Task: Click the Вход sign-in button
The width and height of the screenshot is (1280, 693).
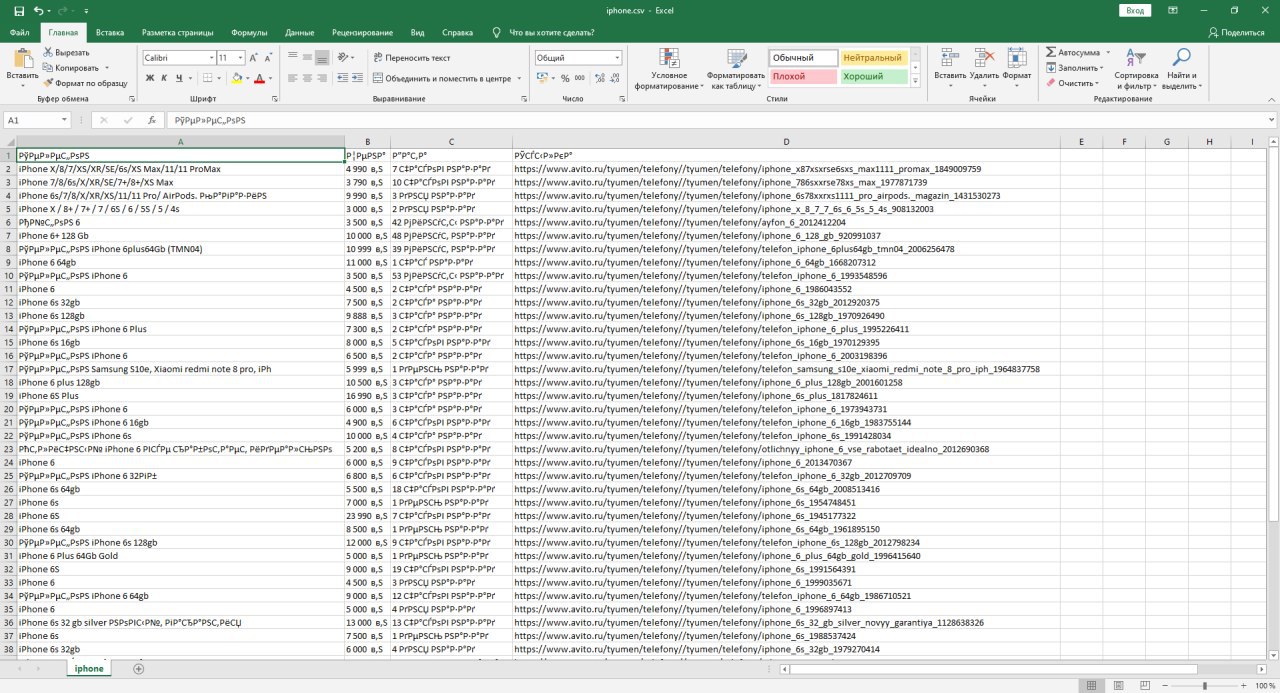Action: click(x=1135, y=10)
